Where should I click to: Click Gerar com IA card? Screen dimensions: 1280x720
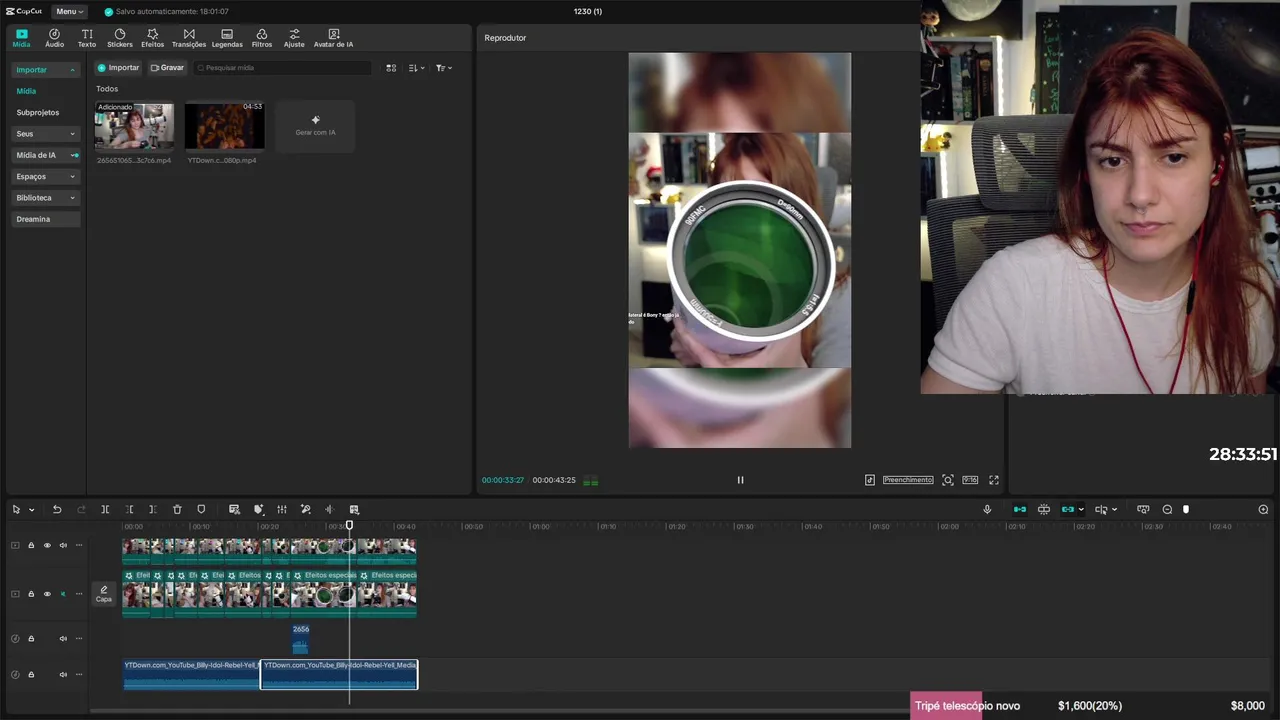tap(315, 126)
